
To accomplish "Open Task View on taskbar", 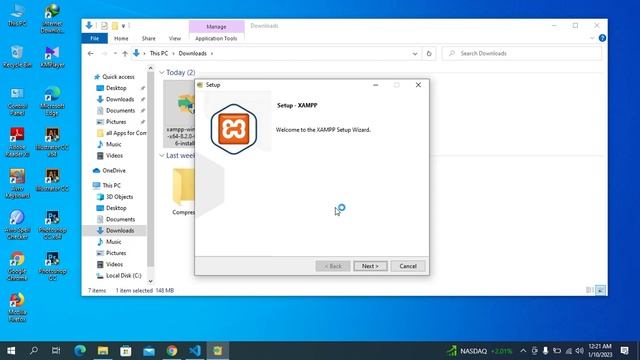I will tap(56, 351).
